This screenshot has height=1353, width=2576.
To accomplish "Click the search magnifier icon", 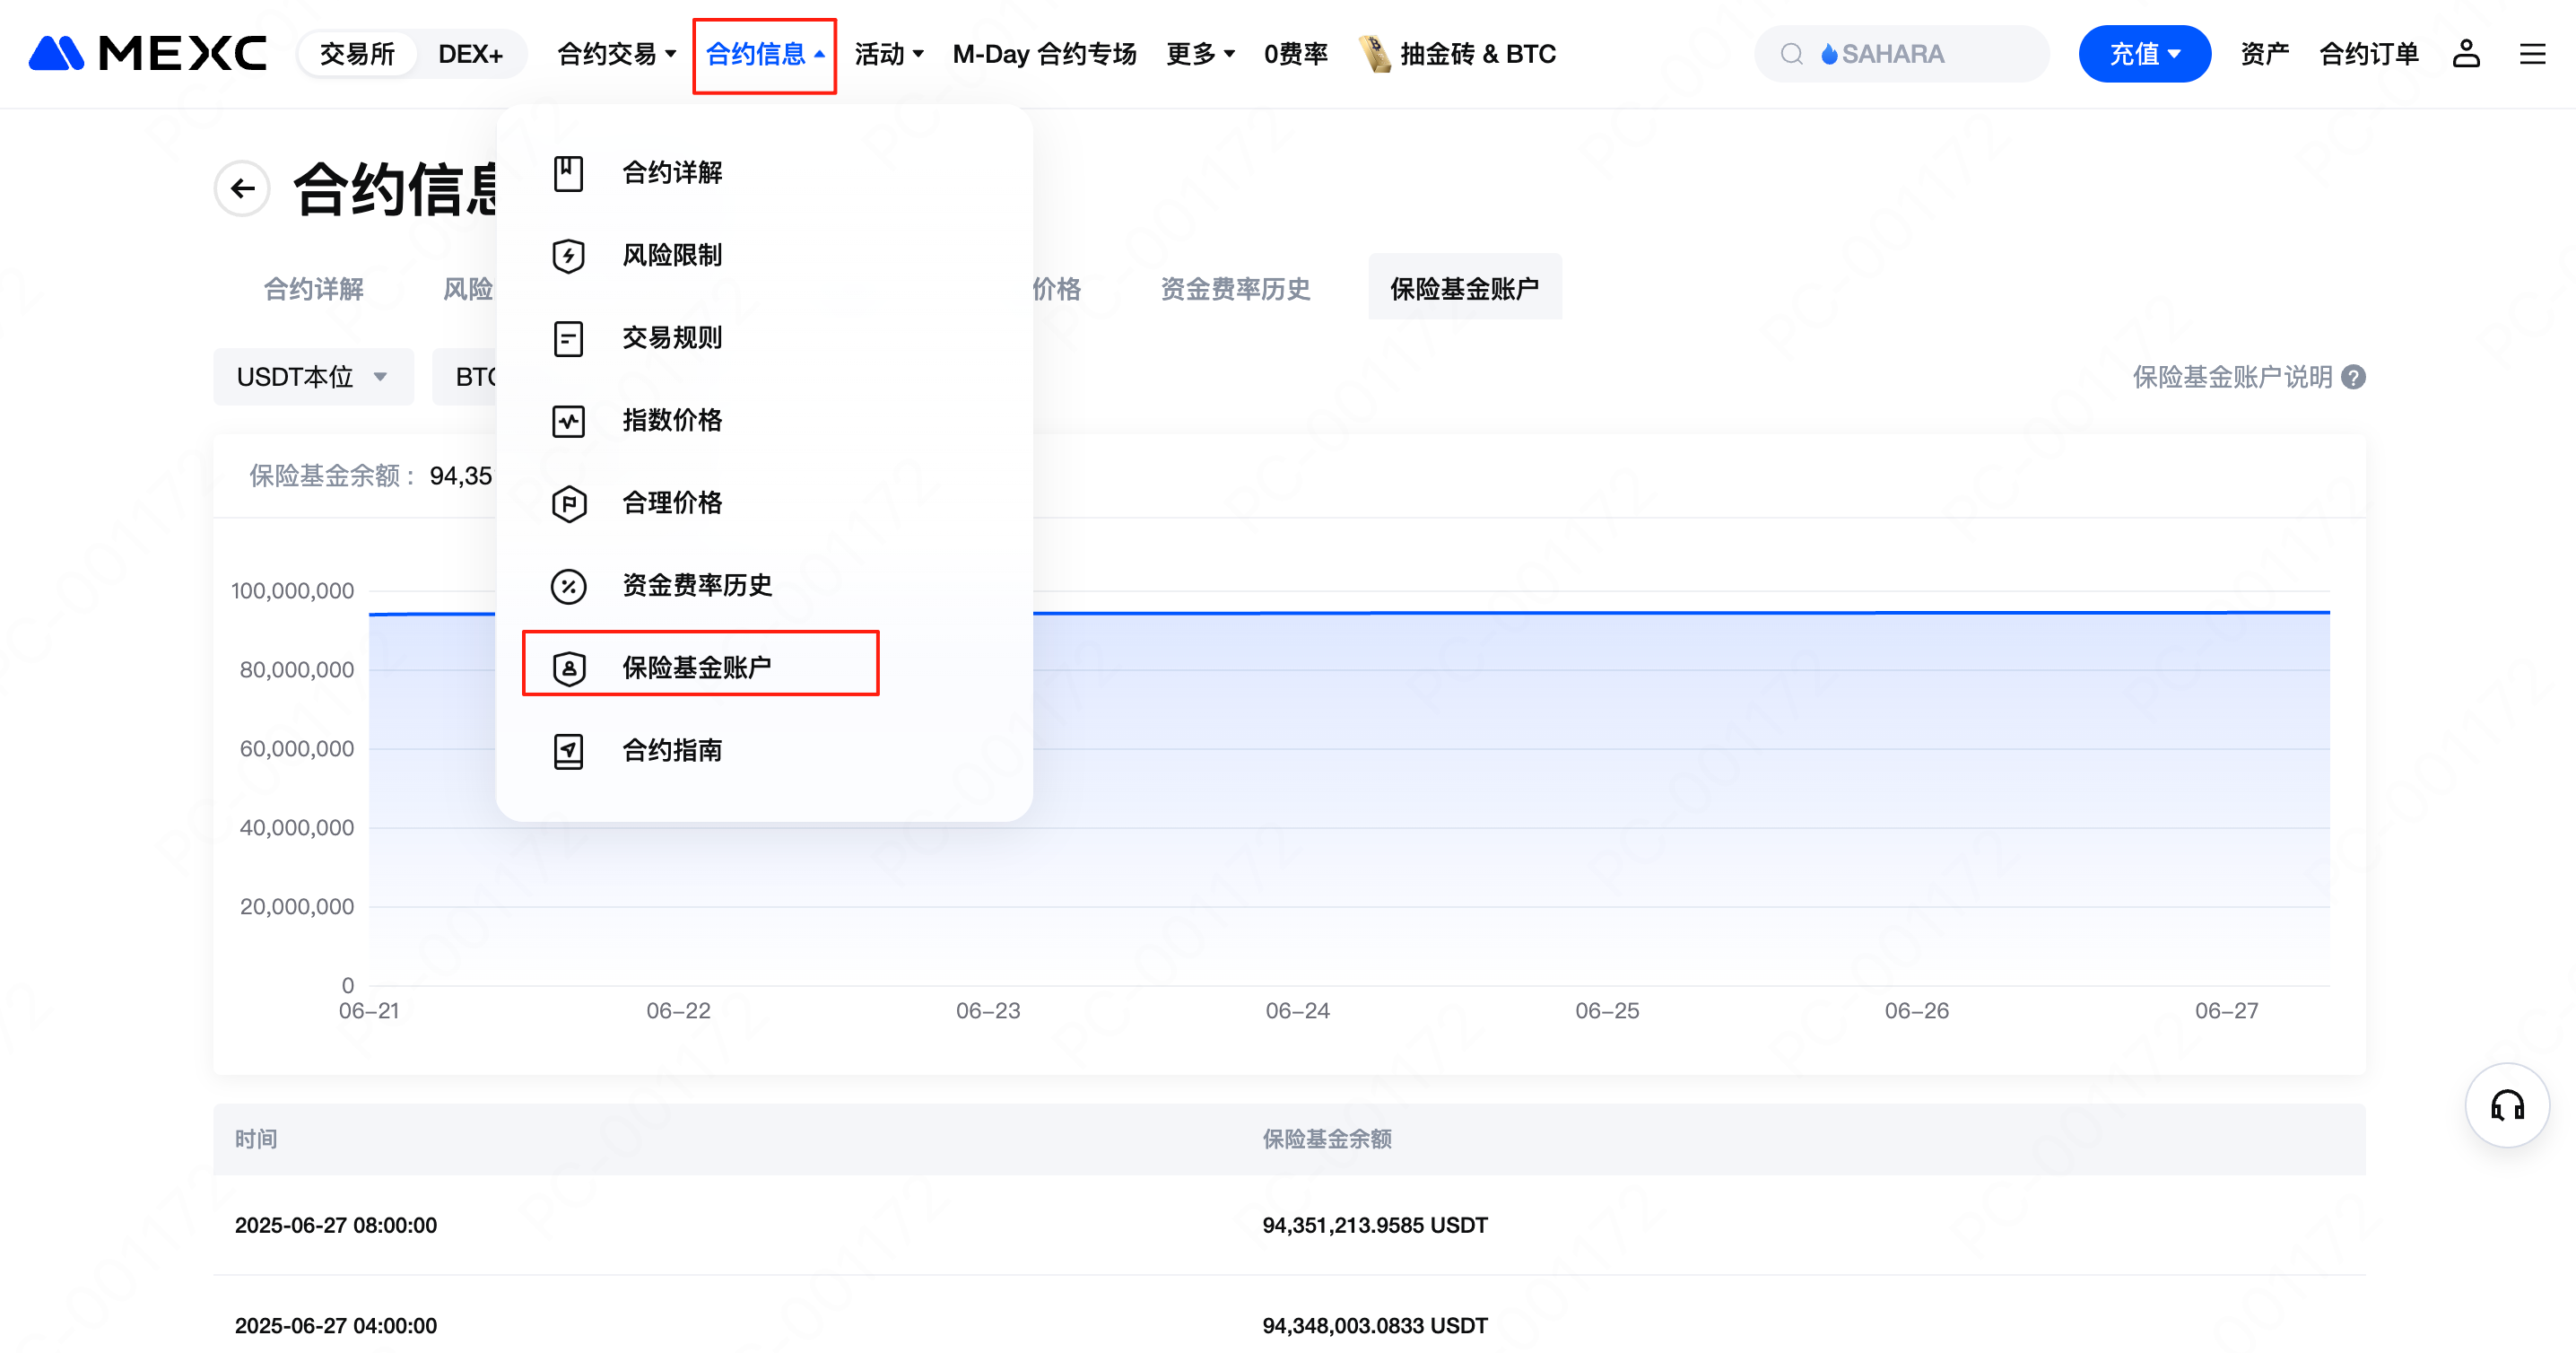I will (x=1791, y=54).
